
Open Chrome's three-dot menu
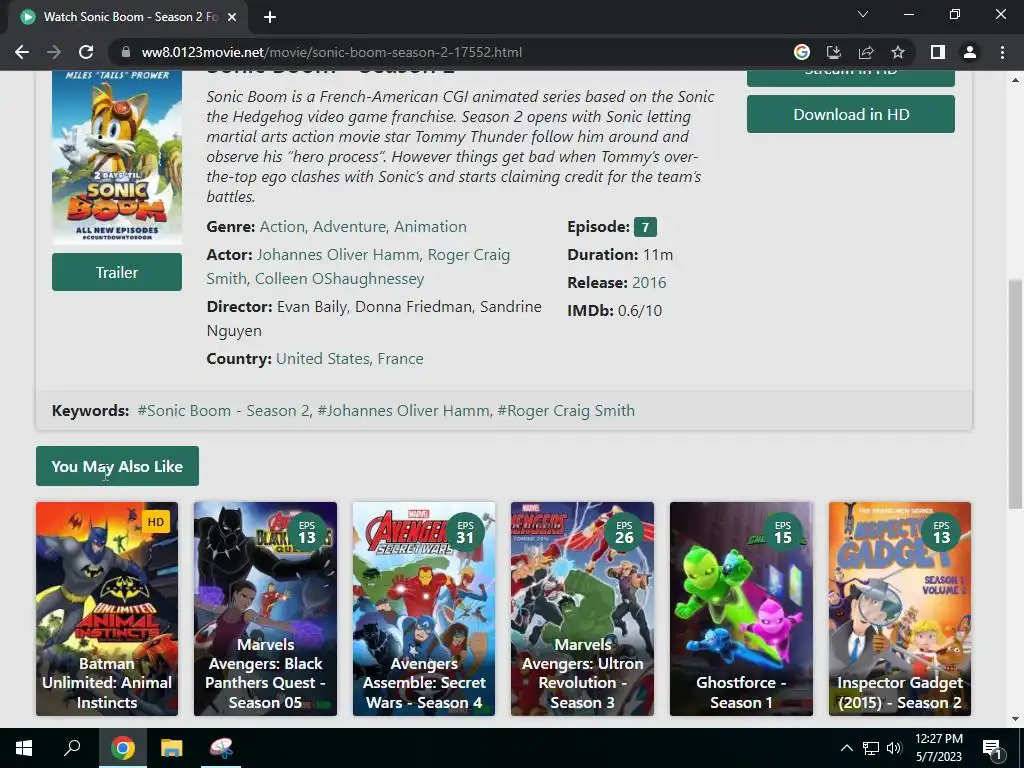(1002, 52)
